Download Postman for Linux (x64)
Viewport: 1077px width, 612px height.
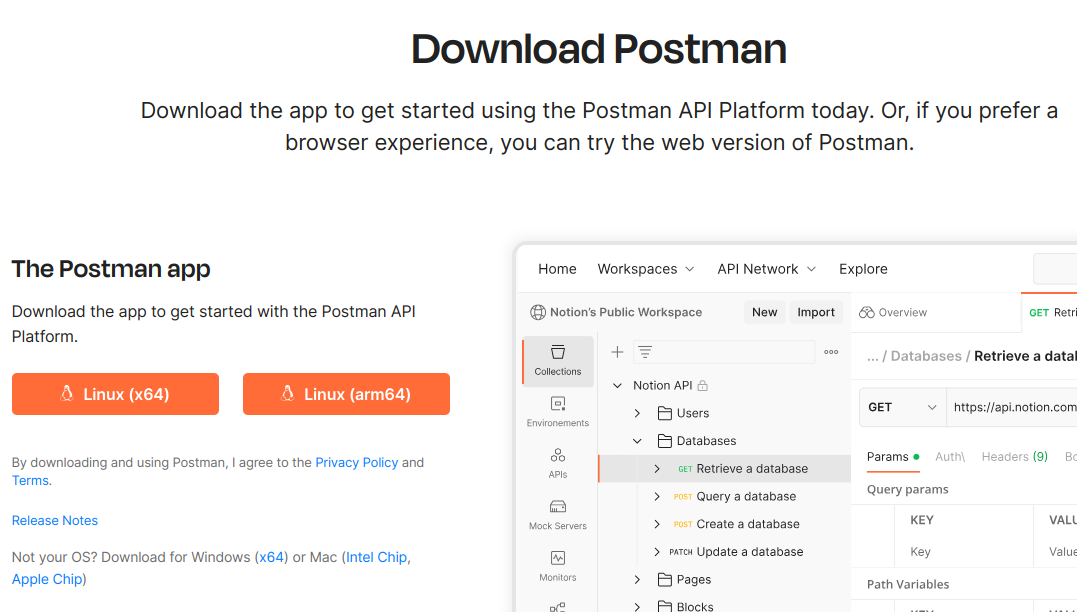click(x=115, y=394)
